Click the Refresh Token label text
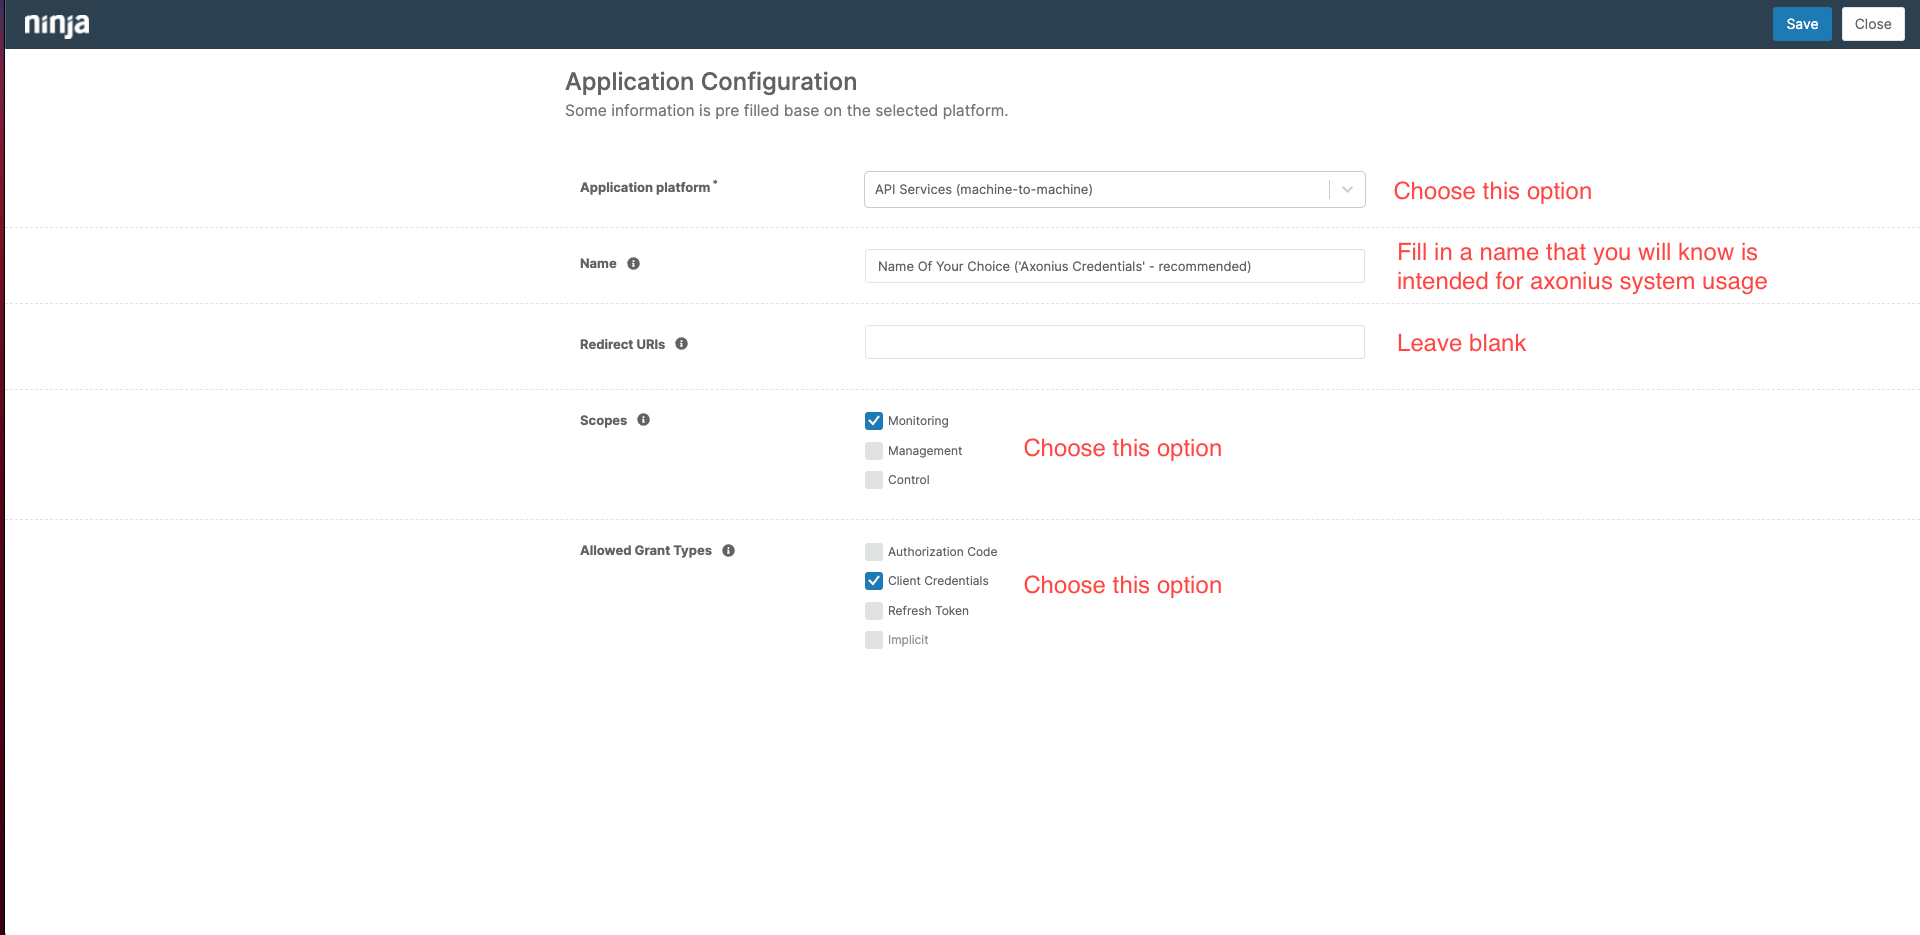Viewport: 1920px width, 935px height. (928, 611)
